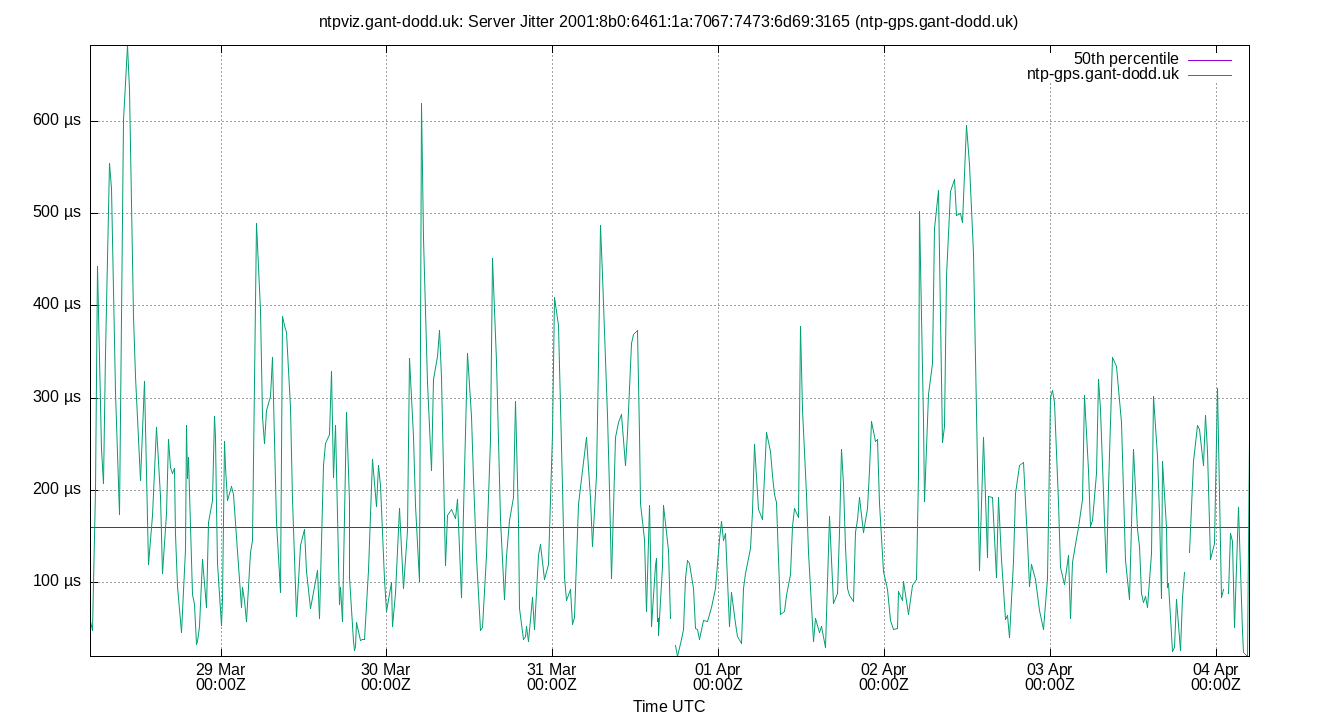Select the 31 Mar 00:00Z tick label
The image size is (1340, 720).
point(551,676)
